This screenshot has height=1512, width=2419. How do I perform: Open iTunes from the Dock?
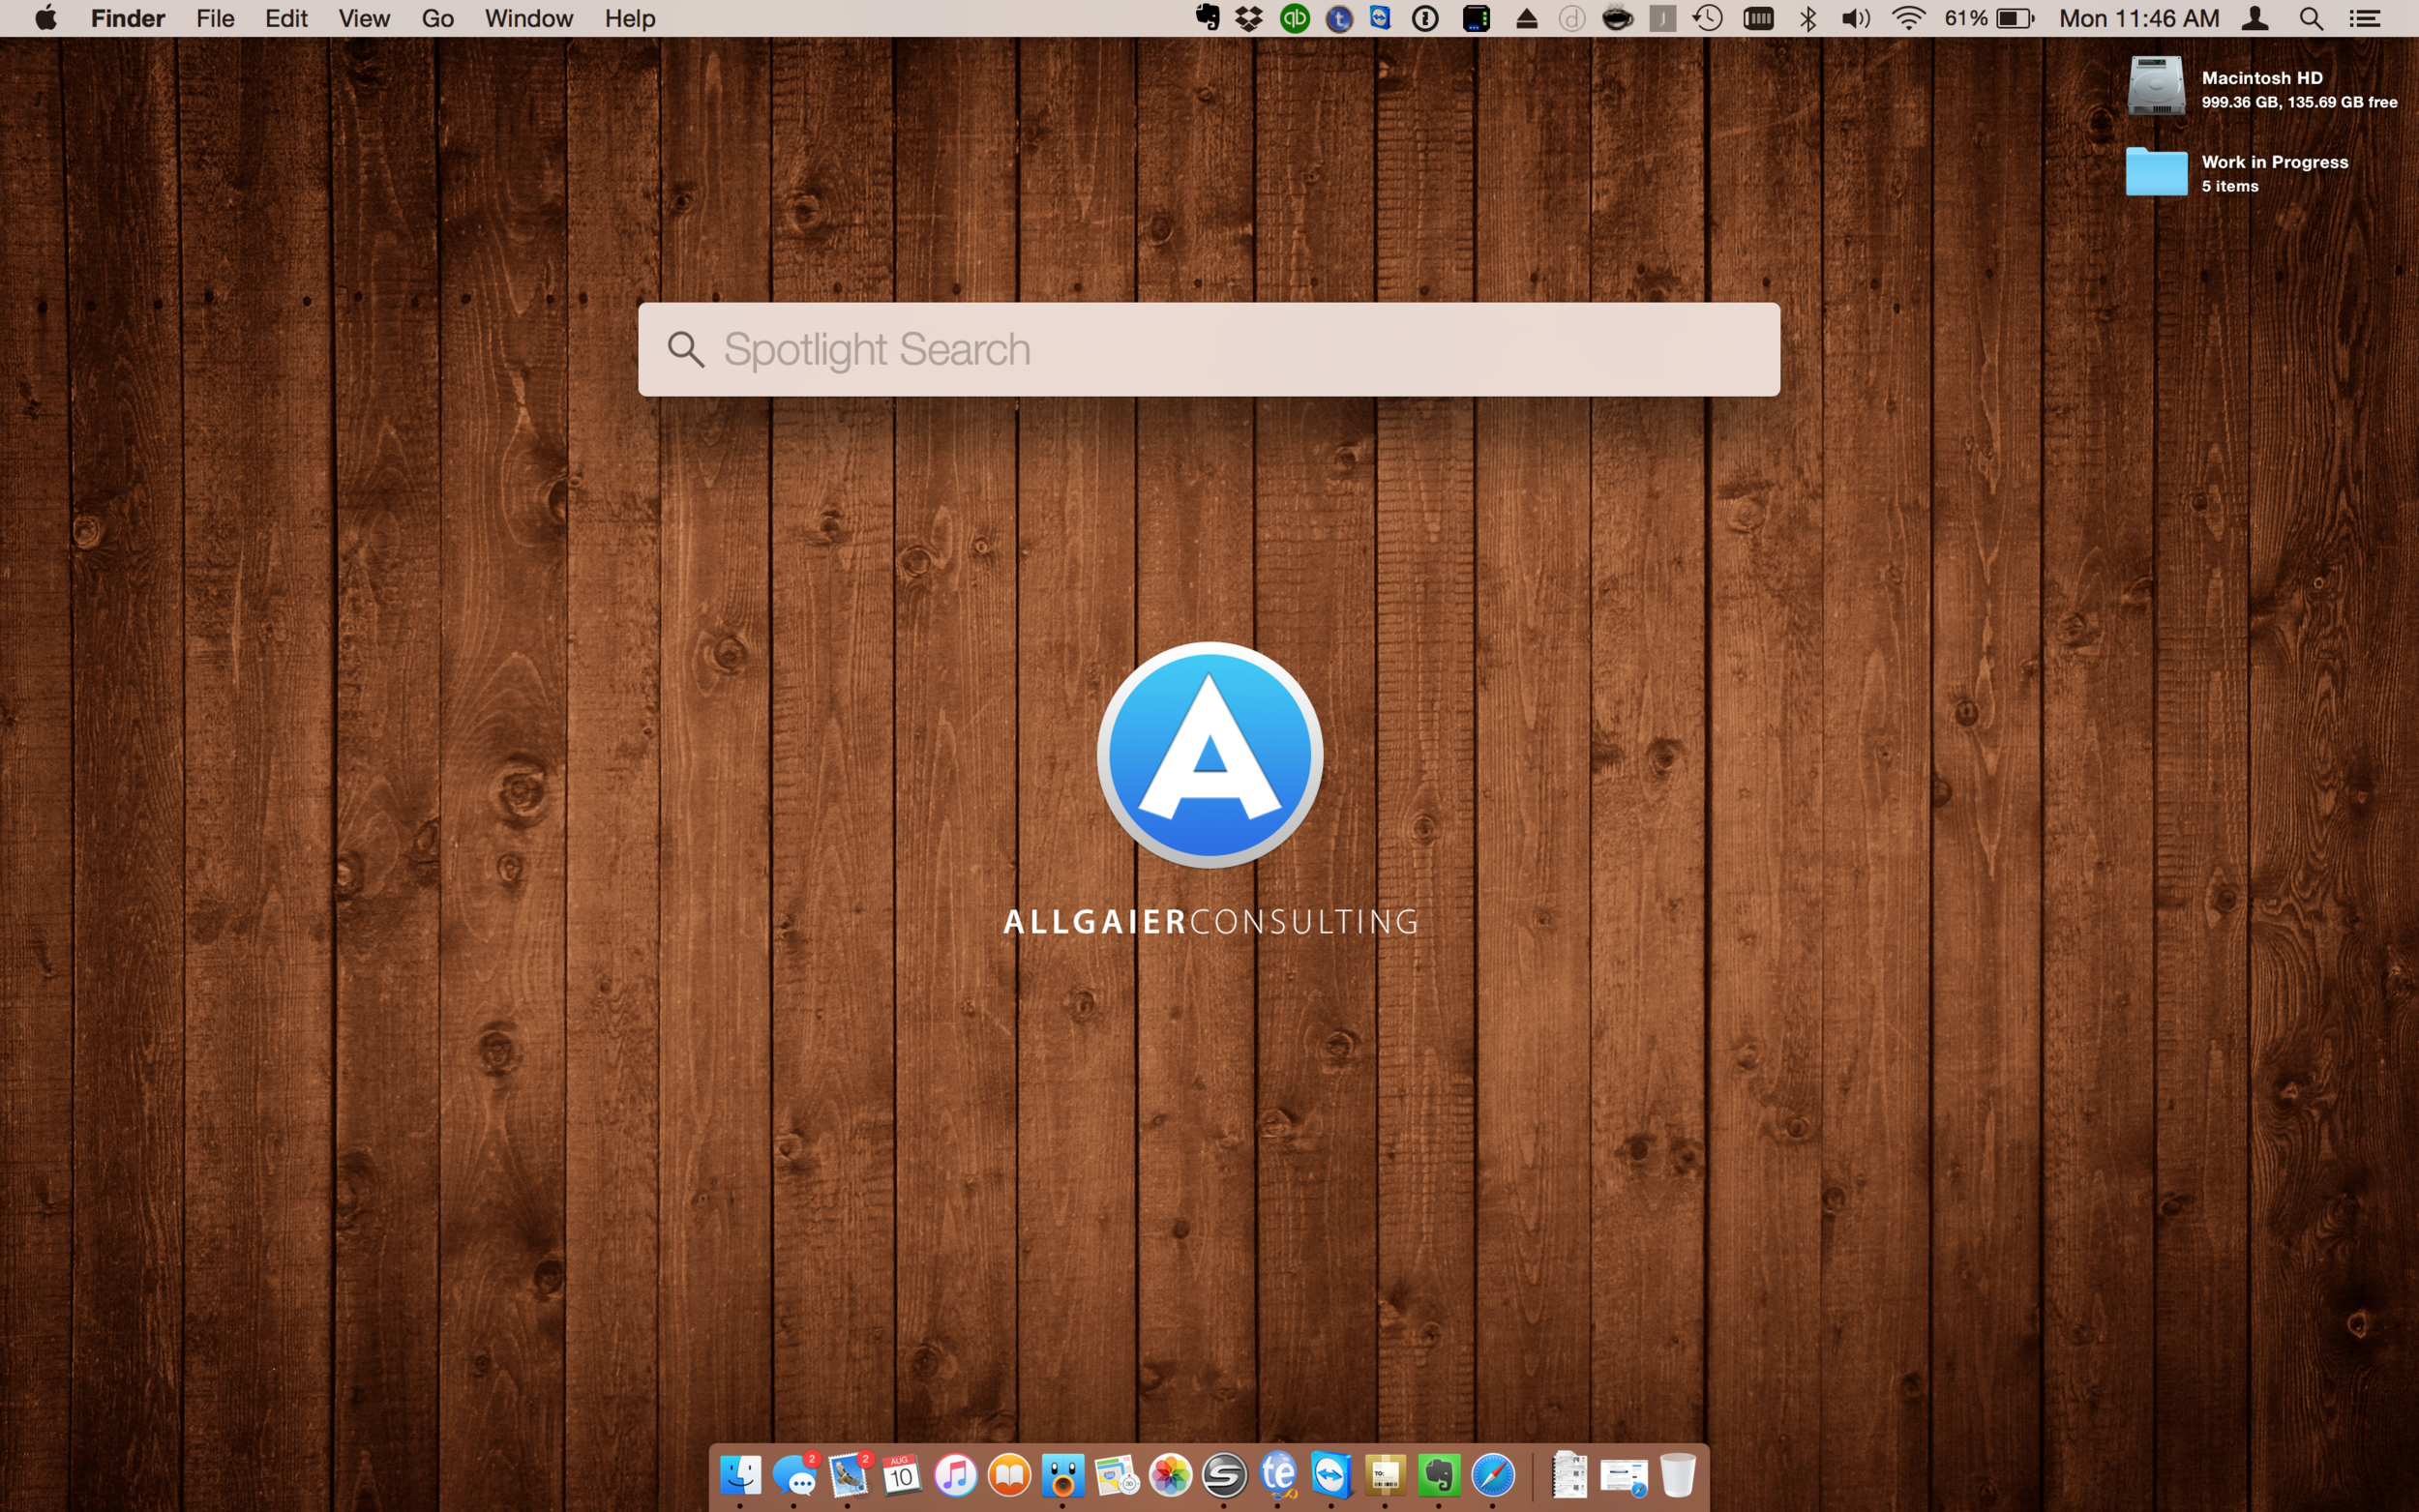[956, 1474]
